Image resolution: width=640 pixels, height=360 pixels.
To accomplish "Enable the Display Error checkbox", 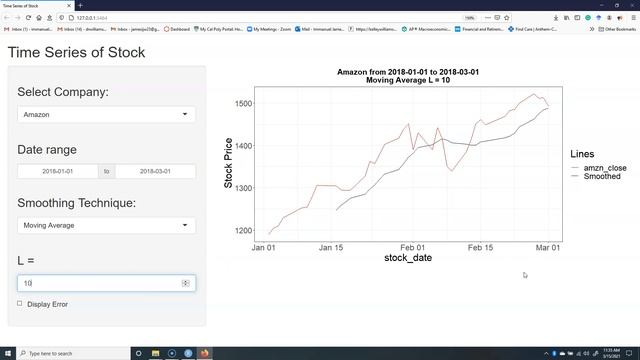I will (x=20, y=303).
